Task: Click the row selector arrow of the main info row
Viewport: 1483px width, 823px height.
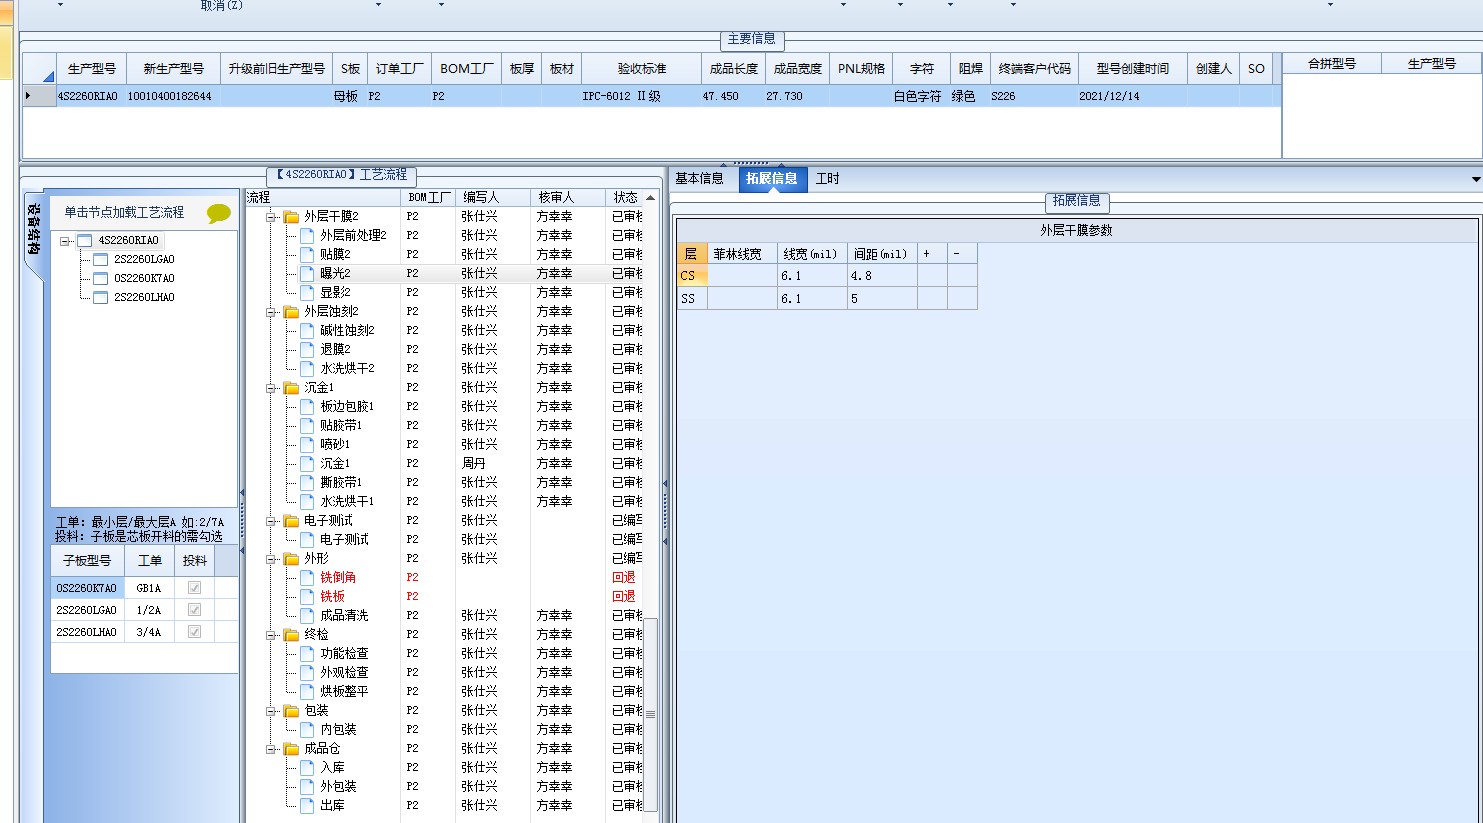Action: tap(28, 96)
